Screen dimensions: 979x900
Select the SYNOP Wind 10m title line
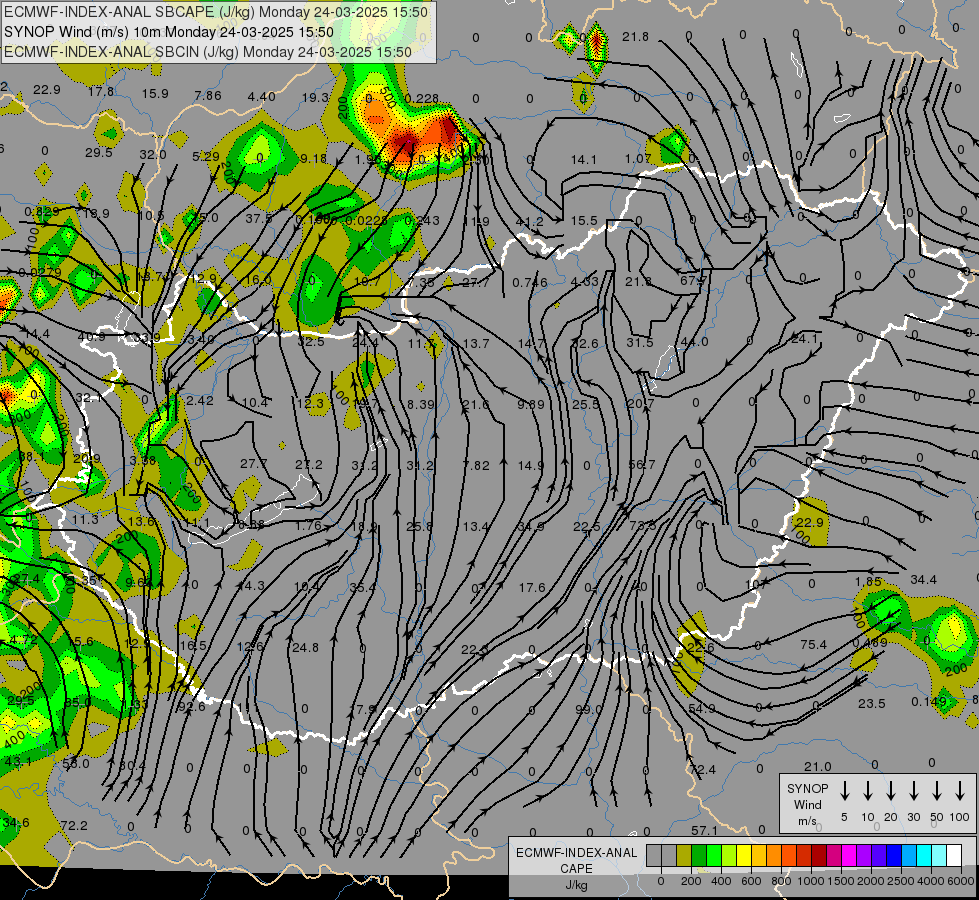pyautogui.click(x=169, y=32)
